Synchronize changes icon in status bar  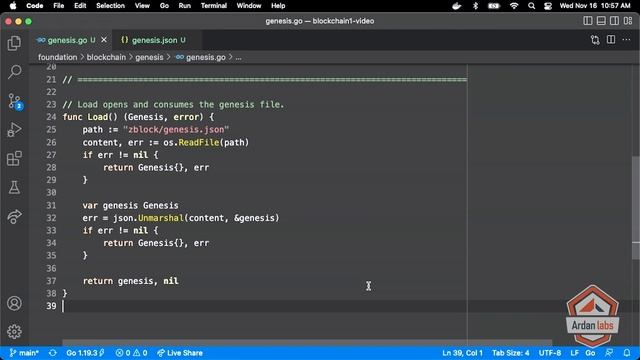53,353
